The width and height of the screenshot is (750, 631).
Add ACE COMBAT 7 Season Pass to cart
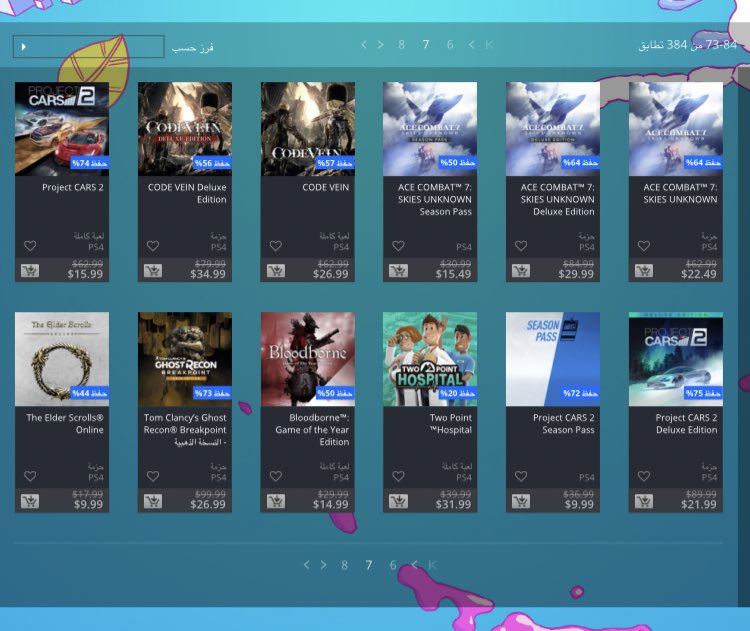point(398,271)
